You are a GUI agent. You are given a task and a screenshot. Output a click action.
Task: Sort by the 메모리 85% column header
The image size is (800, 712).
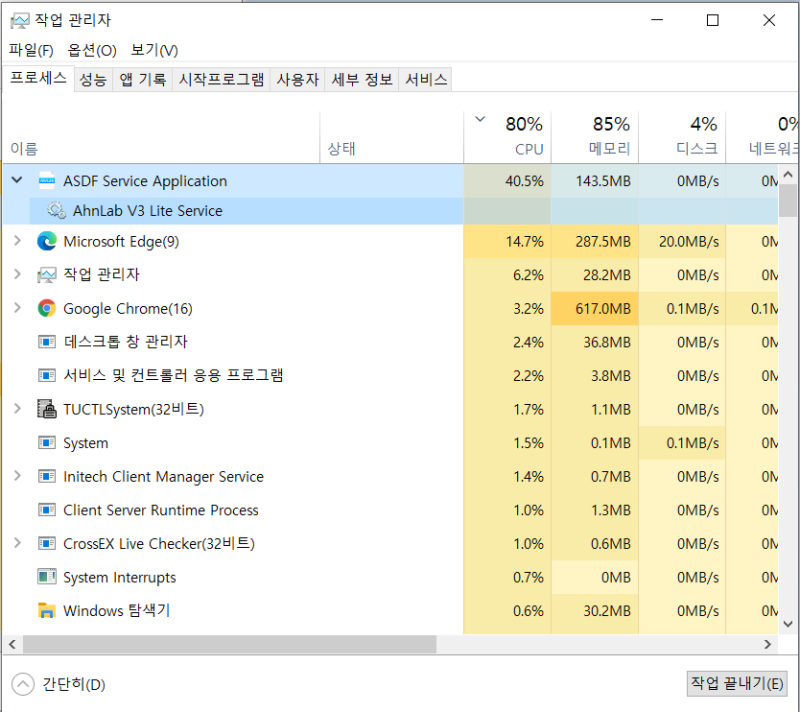[595, 138]
